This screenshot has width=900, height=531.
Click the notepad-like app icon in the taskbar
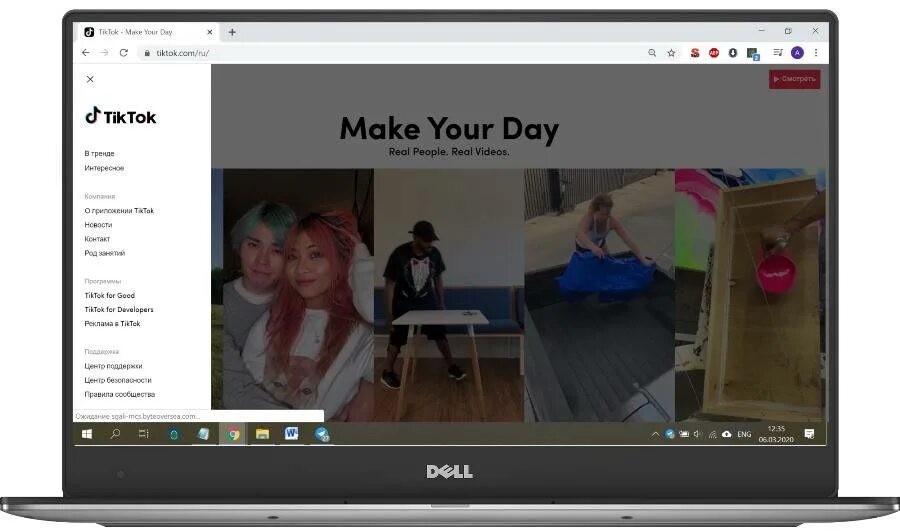(203, 434)
